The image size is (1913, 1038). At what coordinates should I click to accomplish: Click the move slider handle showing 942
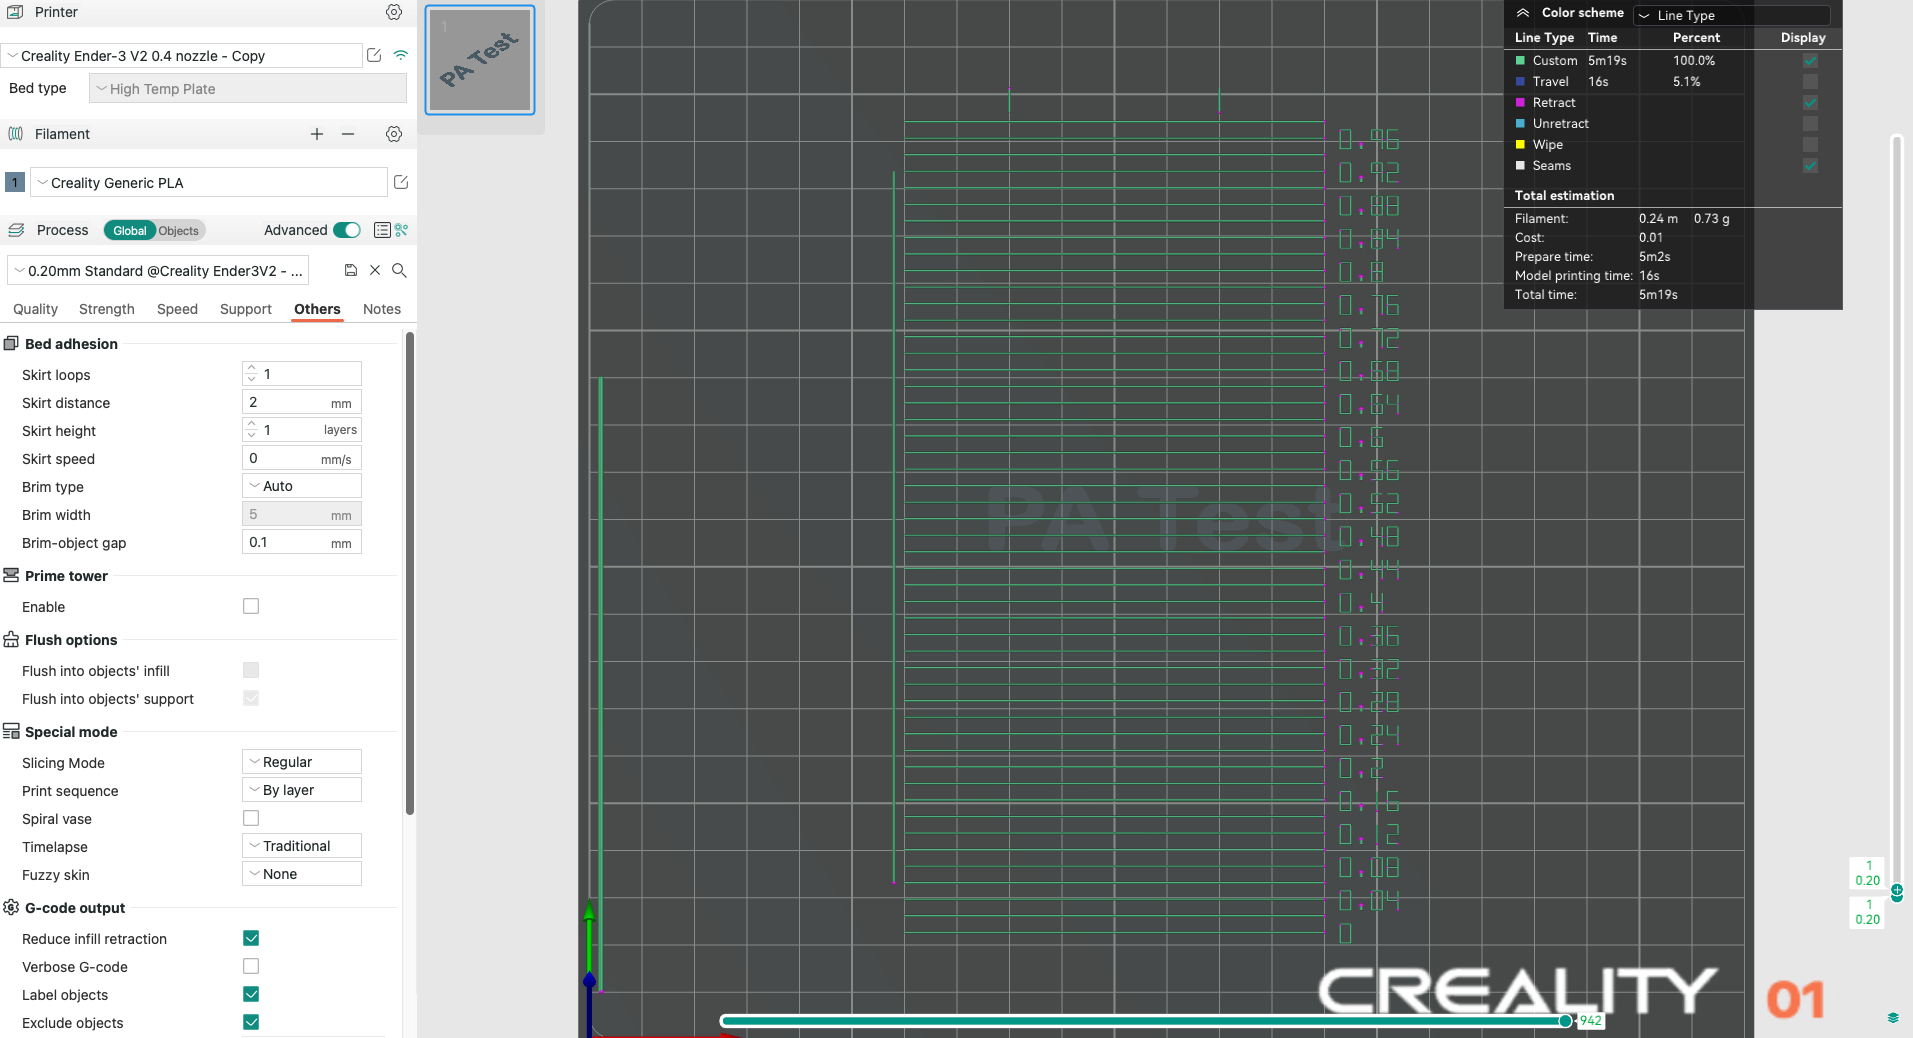click(x=1566, y=1020)
